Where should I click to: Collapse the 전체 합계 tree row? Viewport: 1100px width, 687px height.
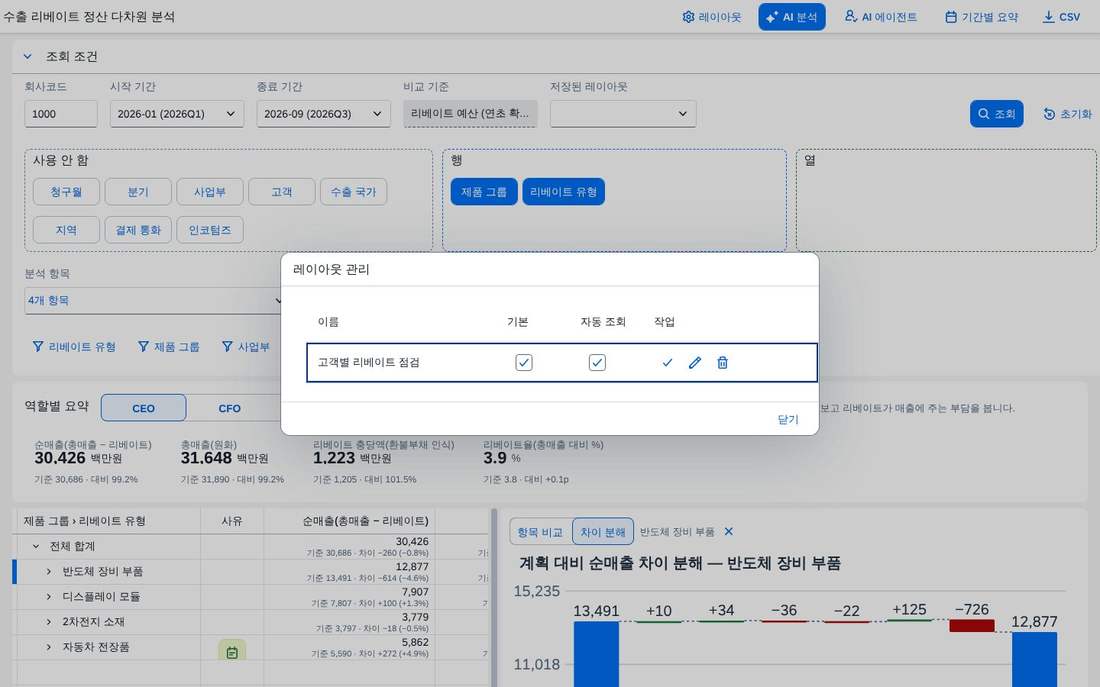[36, 546]
